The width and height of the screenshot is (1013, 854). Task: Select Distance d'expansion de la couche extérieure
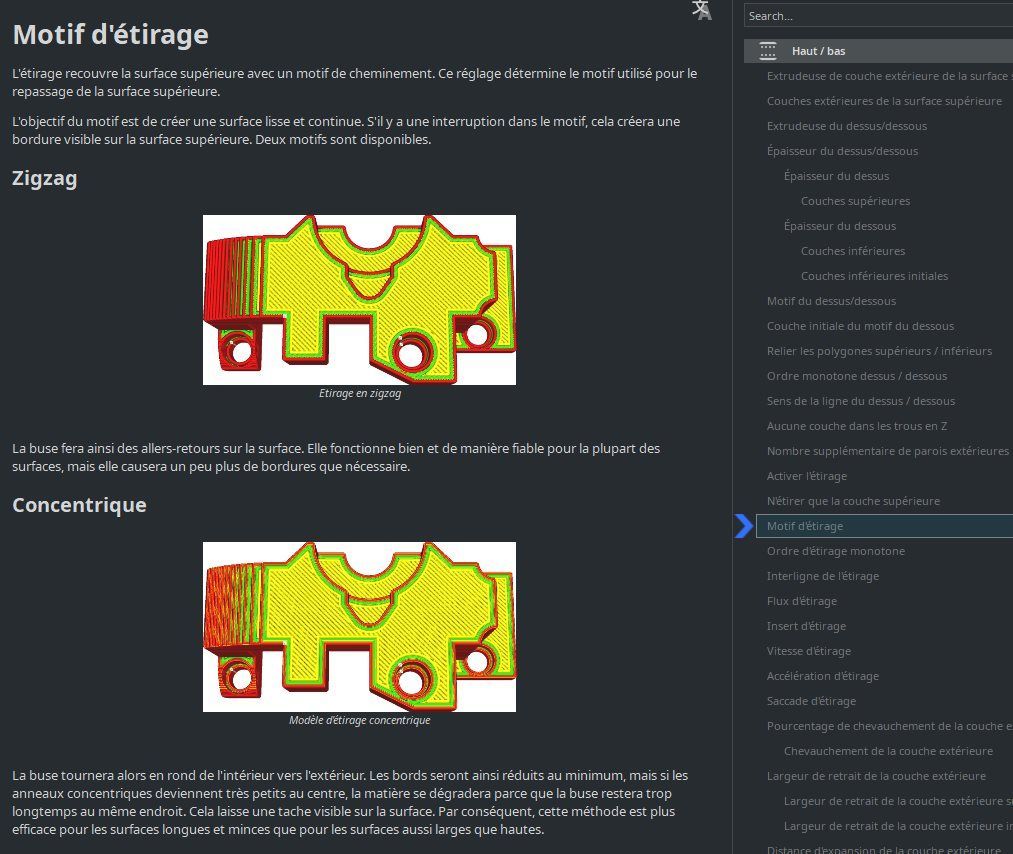(x=883, y=849)
